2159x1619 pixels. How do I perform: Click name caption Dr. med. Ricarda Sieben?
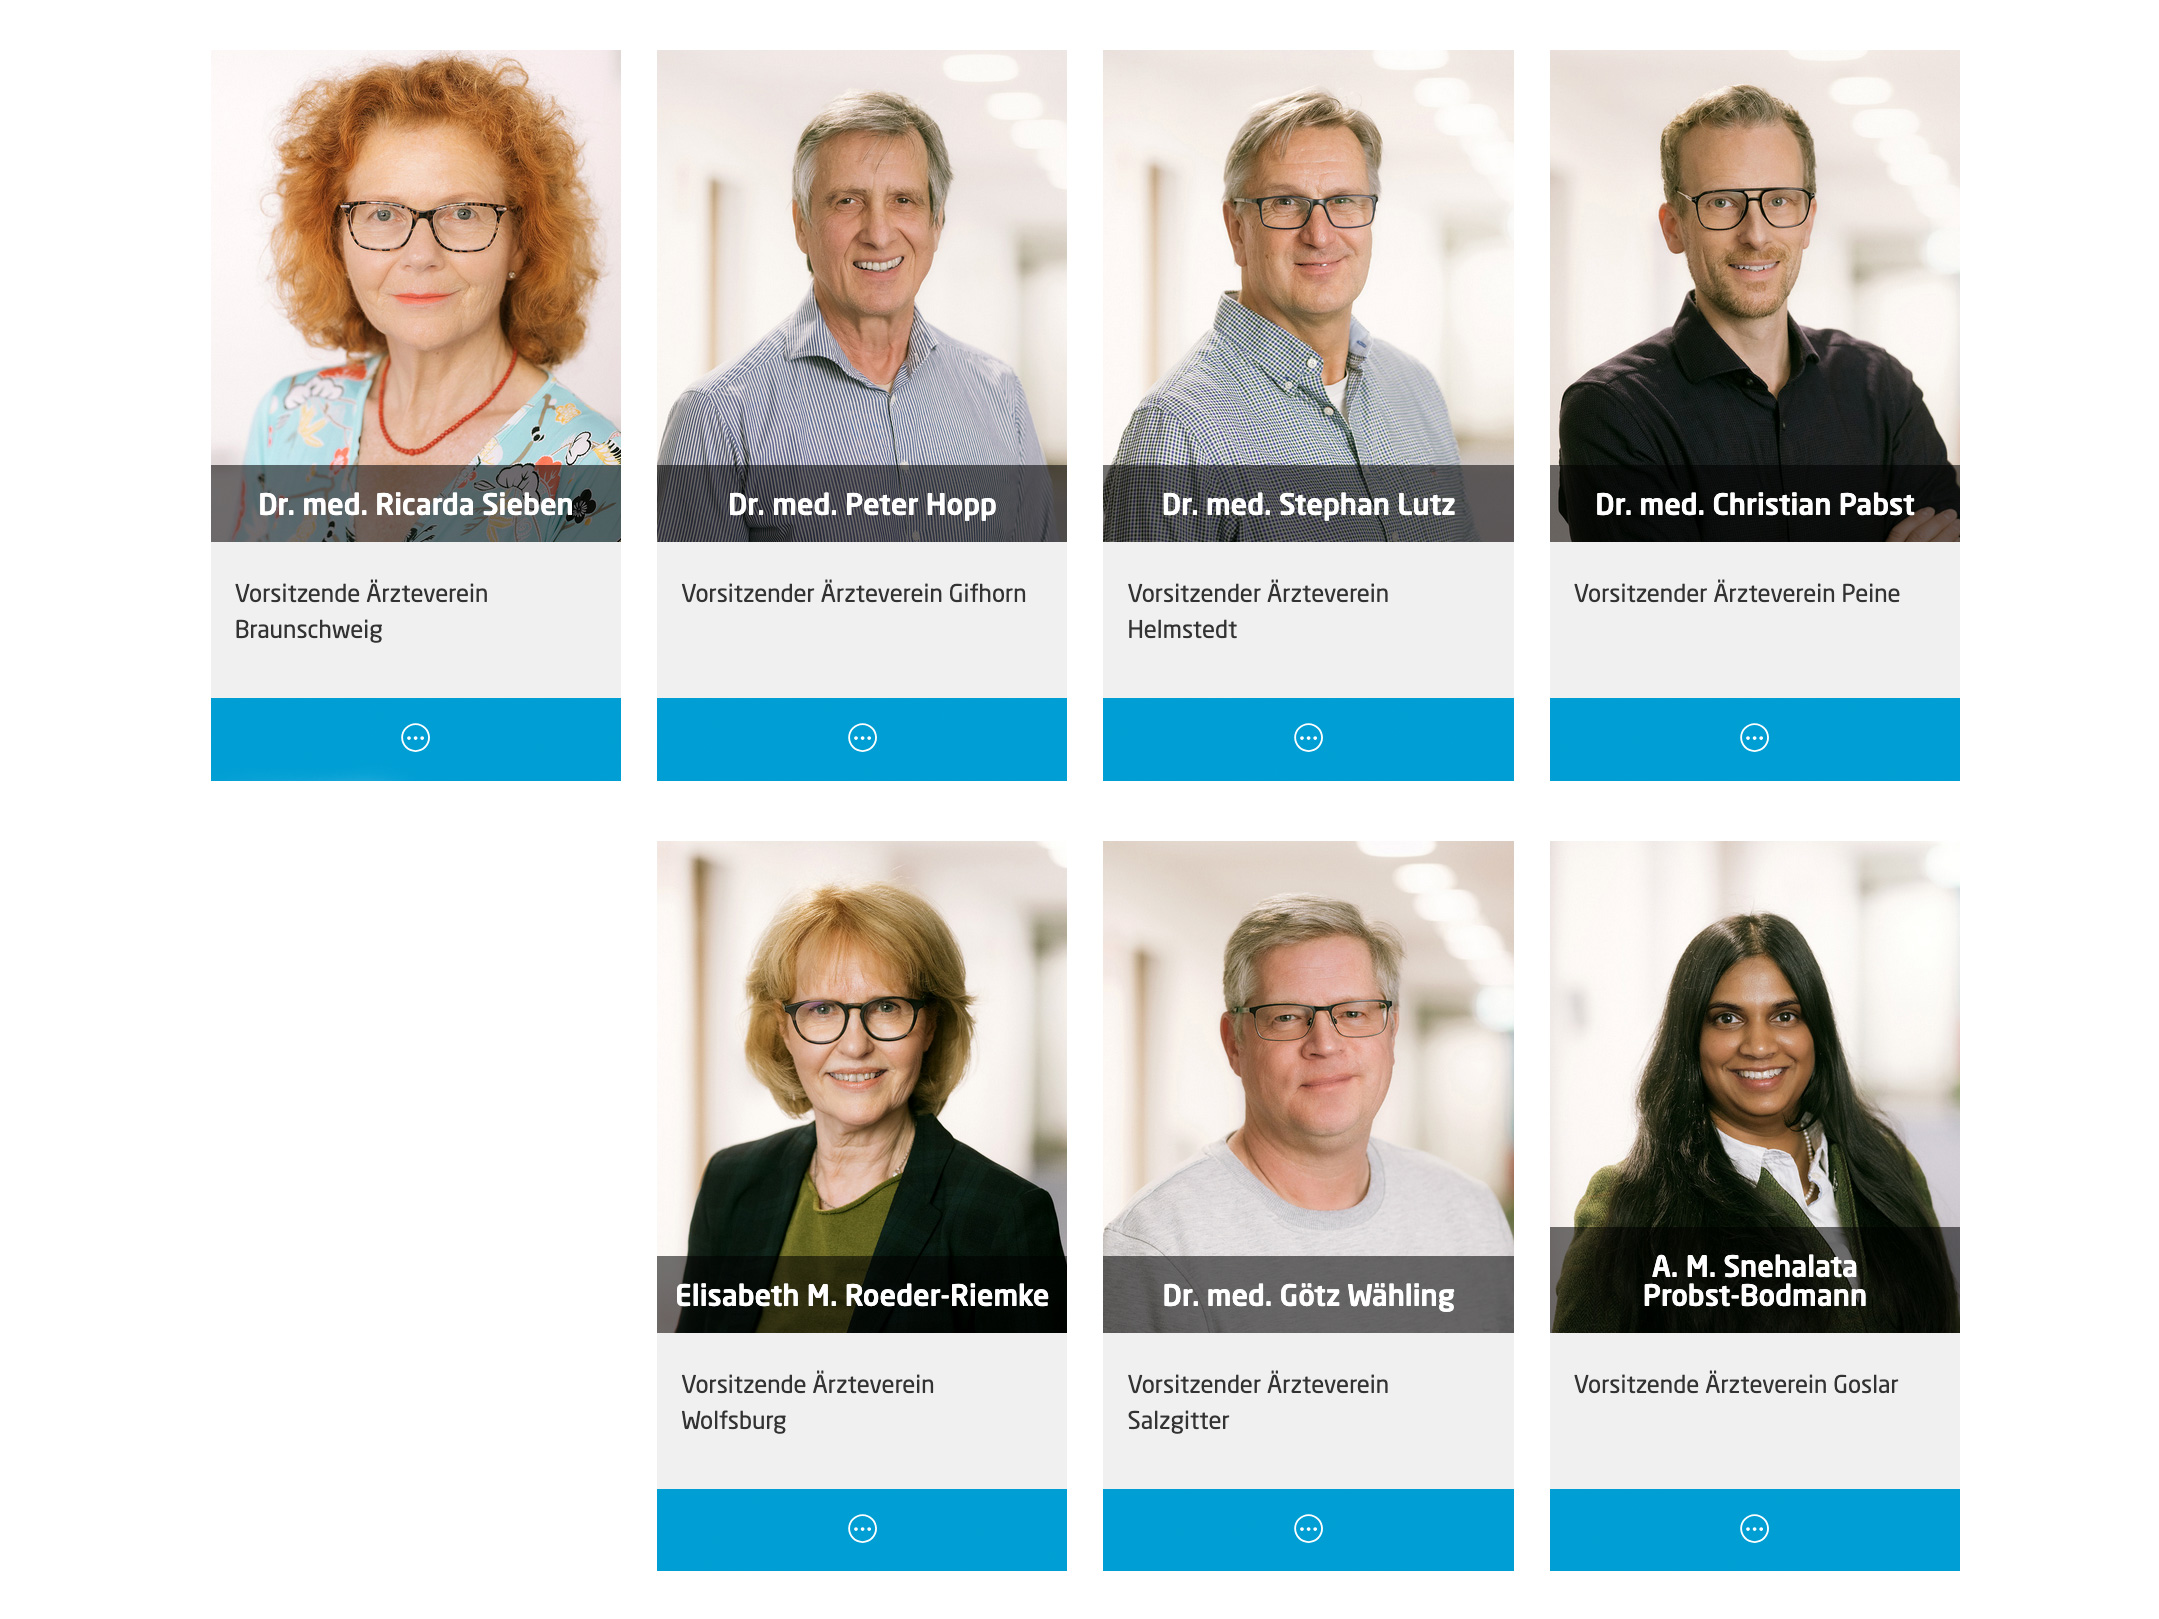click(x=415, y=504)
